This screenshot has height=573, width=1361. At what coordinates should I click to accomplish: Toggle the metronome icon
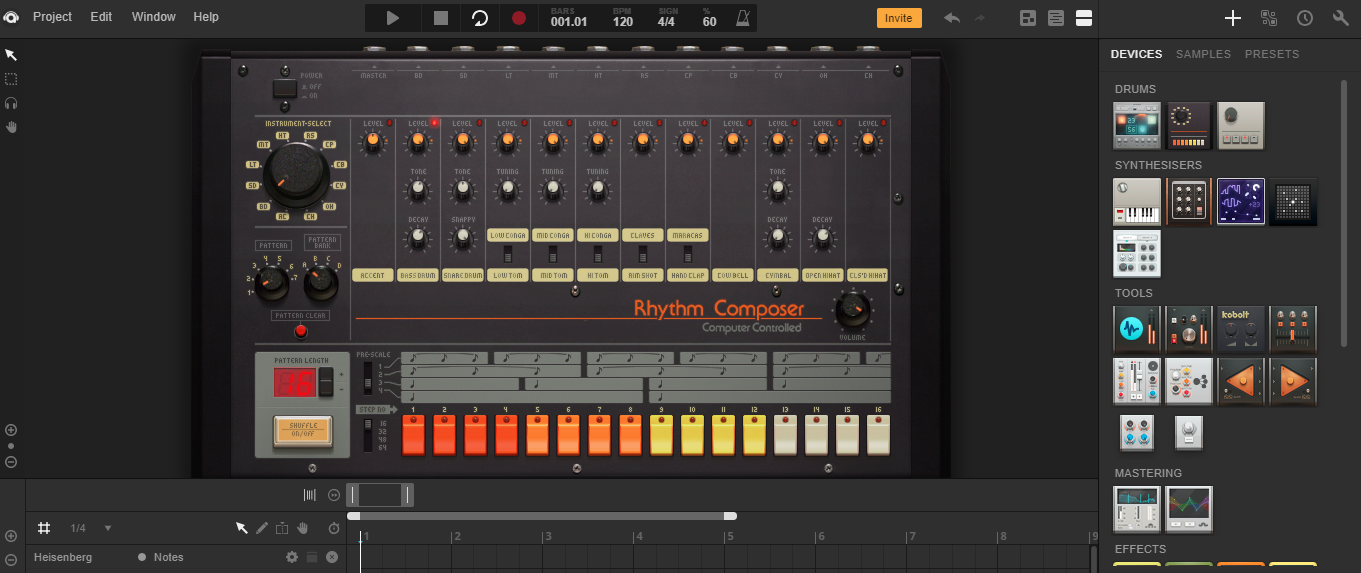(741, 18)
